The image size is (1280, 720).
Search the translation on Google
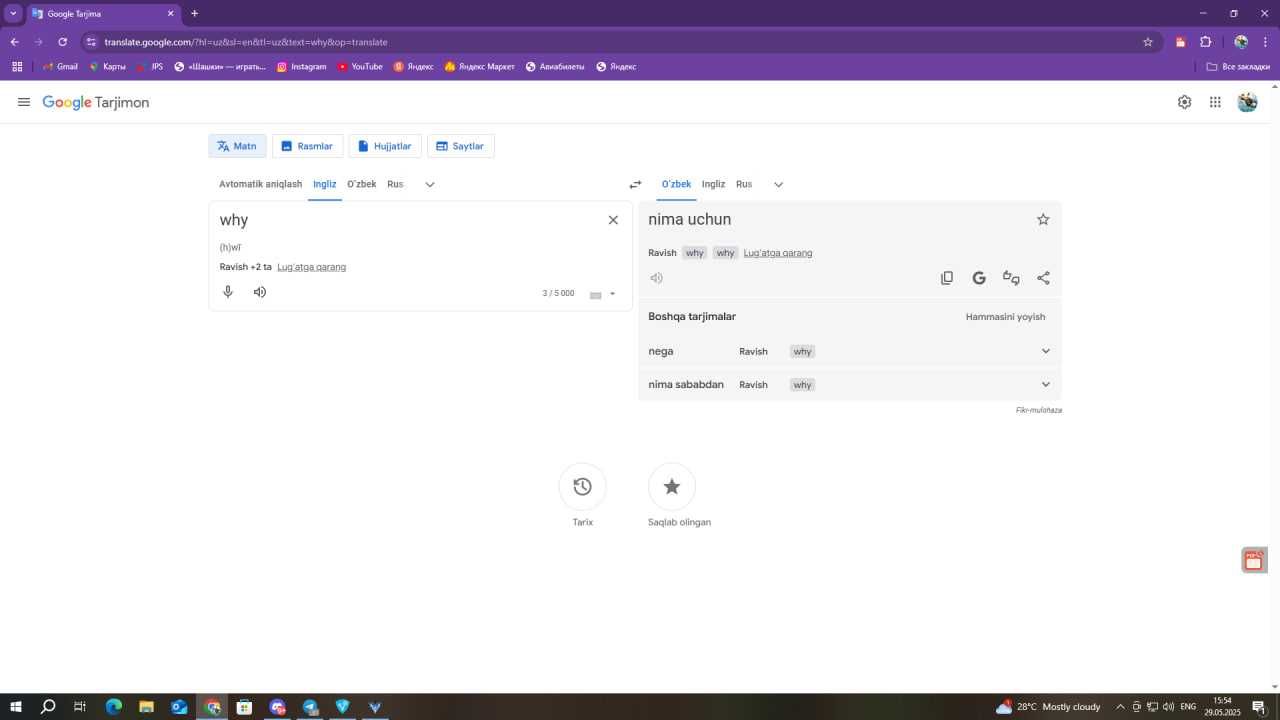coord(979,278)
